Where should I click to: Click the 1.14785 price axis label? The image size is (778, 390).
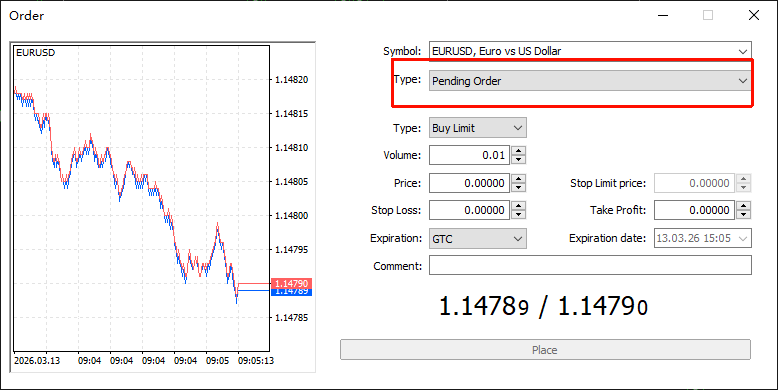coord(292,318)
